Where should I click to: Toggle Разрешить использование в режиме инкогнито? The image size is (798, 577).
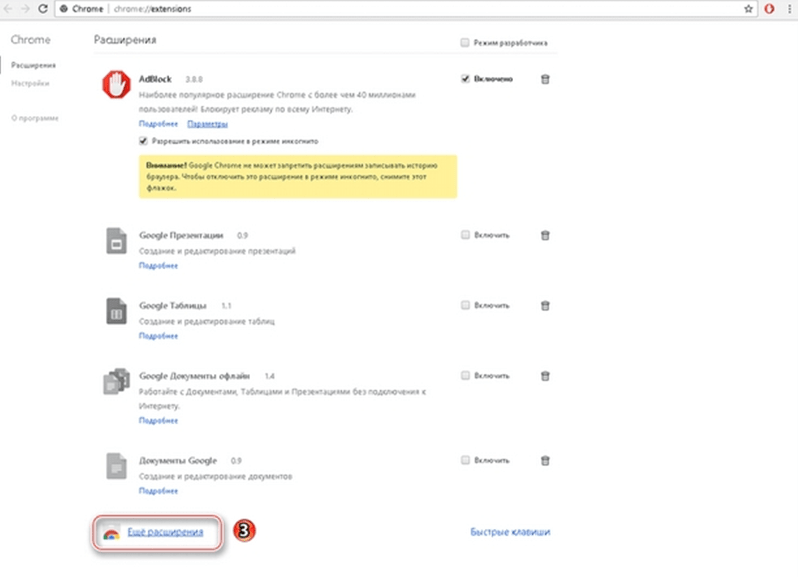(x=143, y=142)
